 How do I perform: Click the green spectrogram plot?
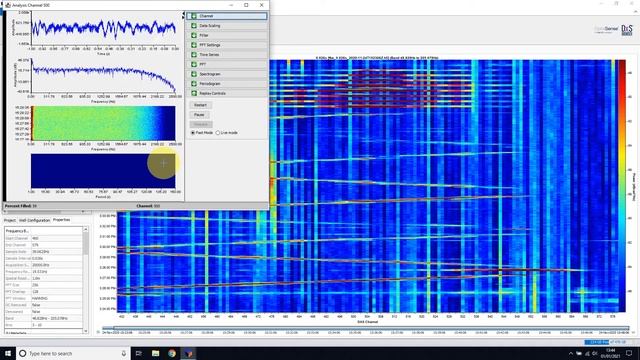click(103, 123)
